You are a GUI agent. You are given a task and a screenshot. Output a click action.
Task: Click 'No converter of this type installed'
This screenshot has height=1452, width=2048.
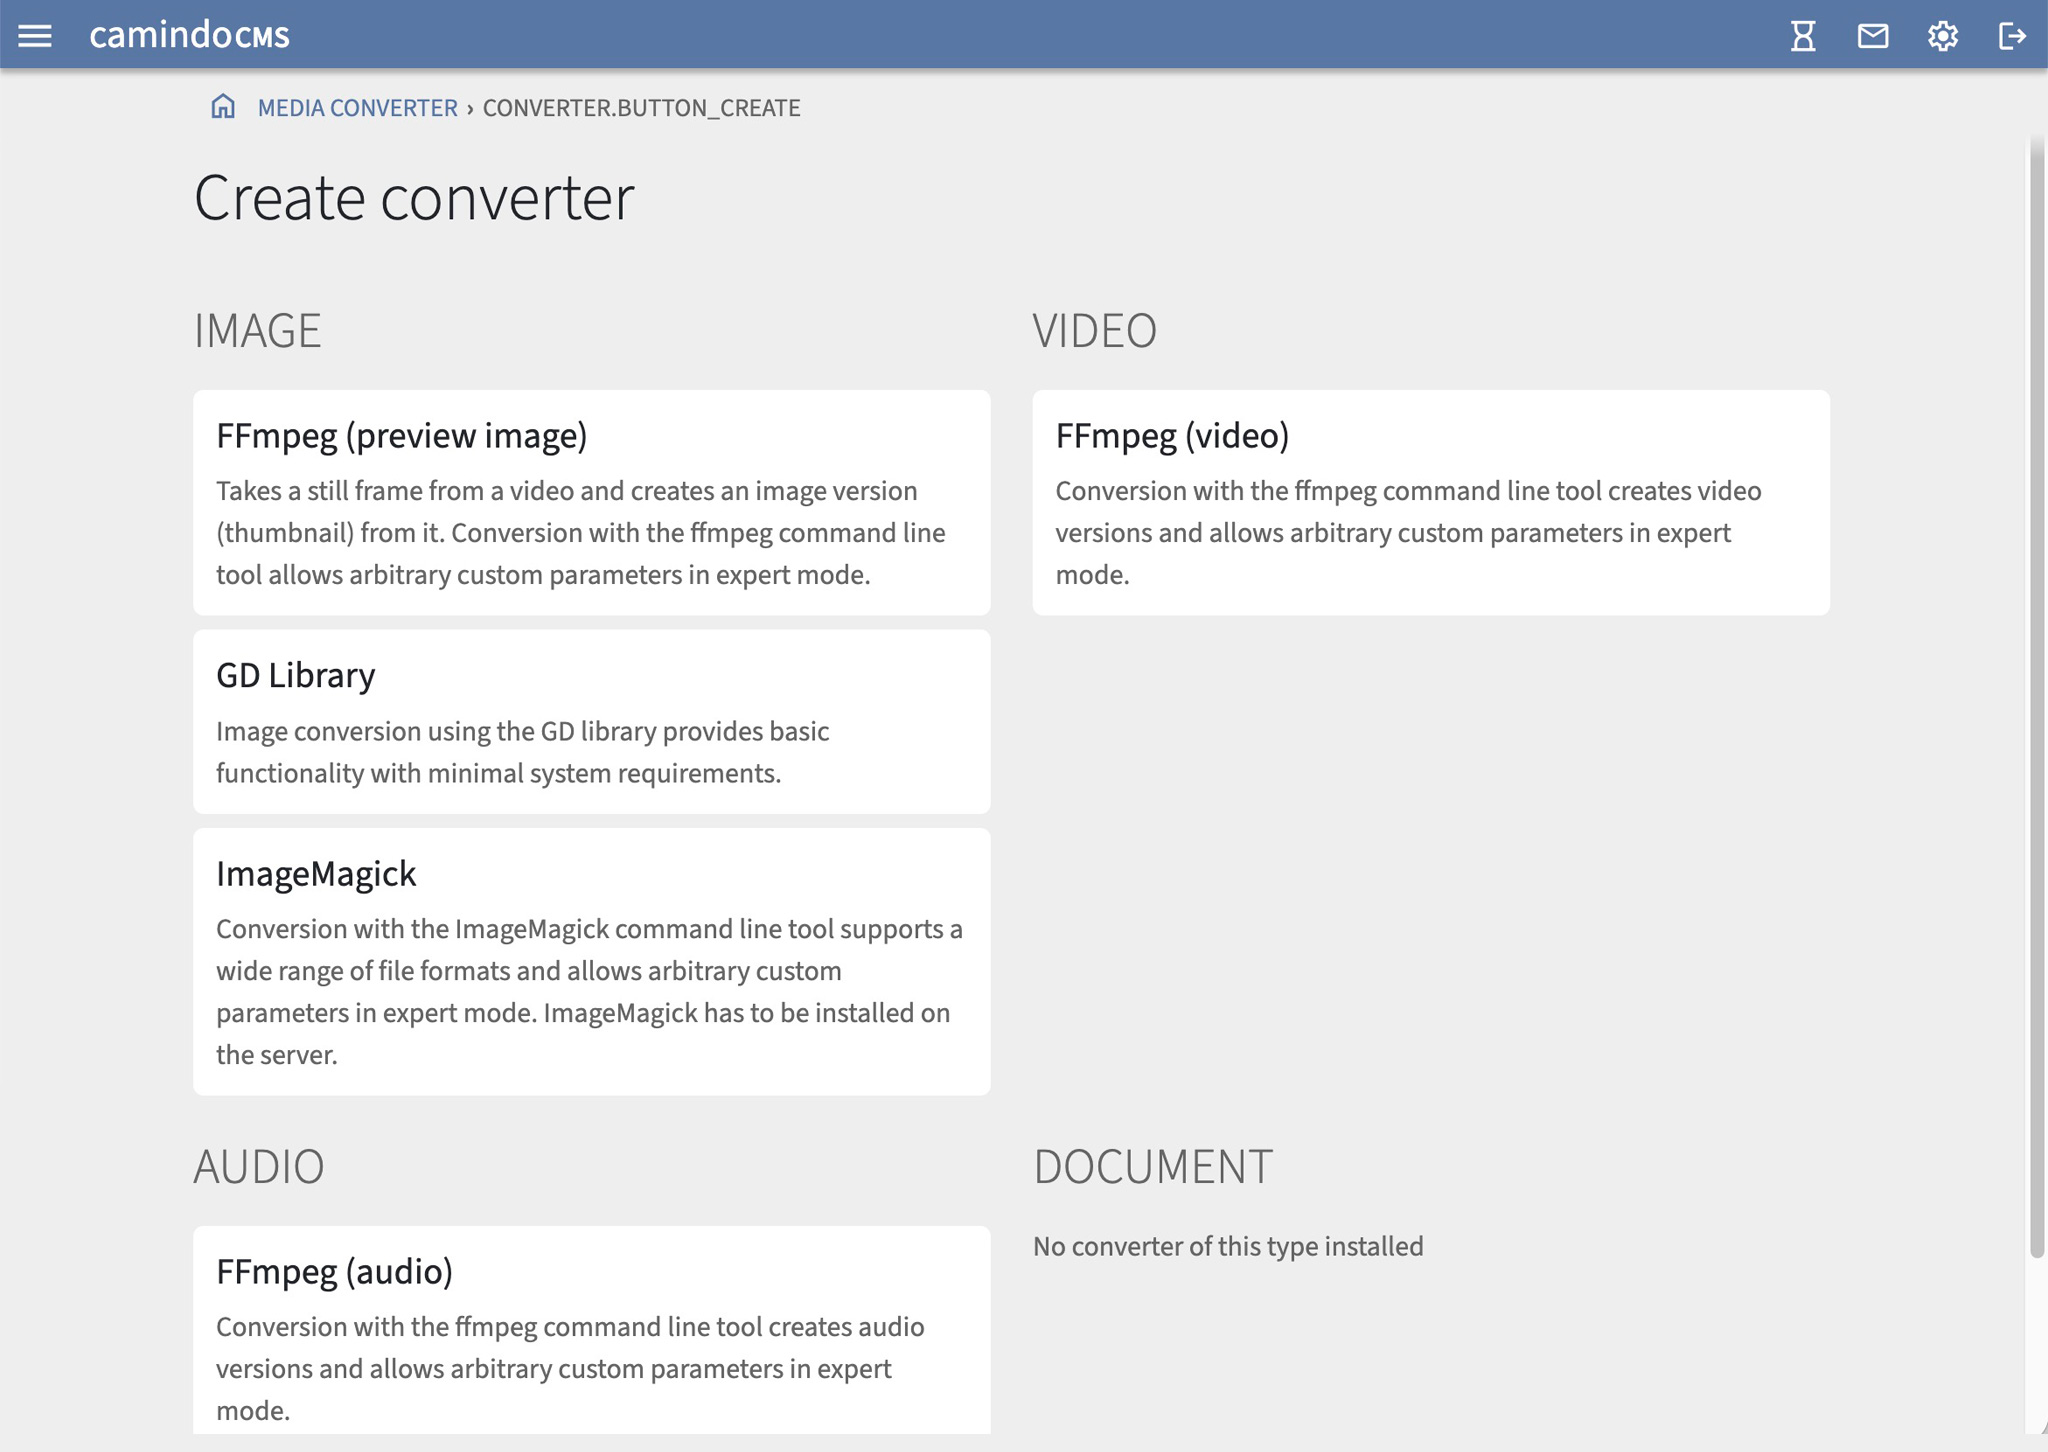click(1228, 1246)
